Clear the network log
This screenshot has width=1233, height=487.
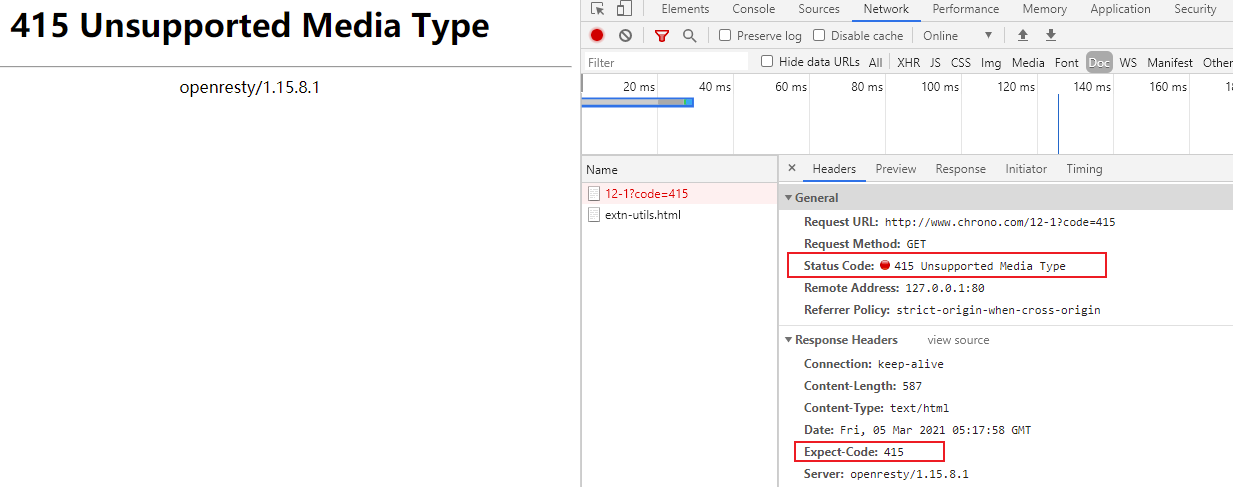point(625,36)
